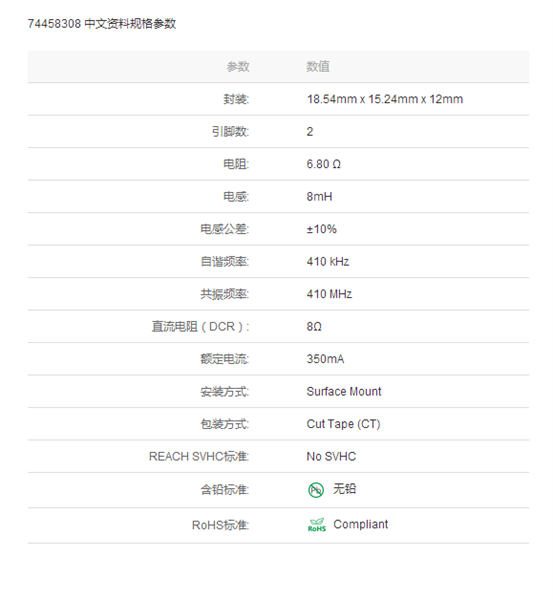Image resolution: width=553 pixels, height=600 pixels.
Task: Click the 引脚数 value 2
Action: [x=310, y=132]
